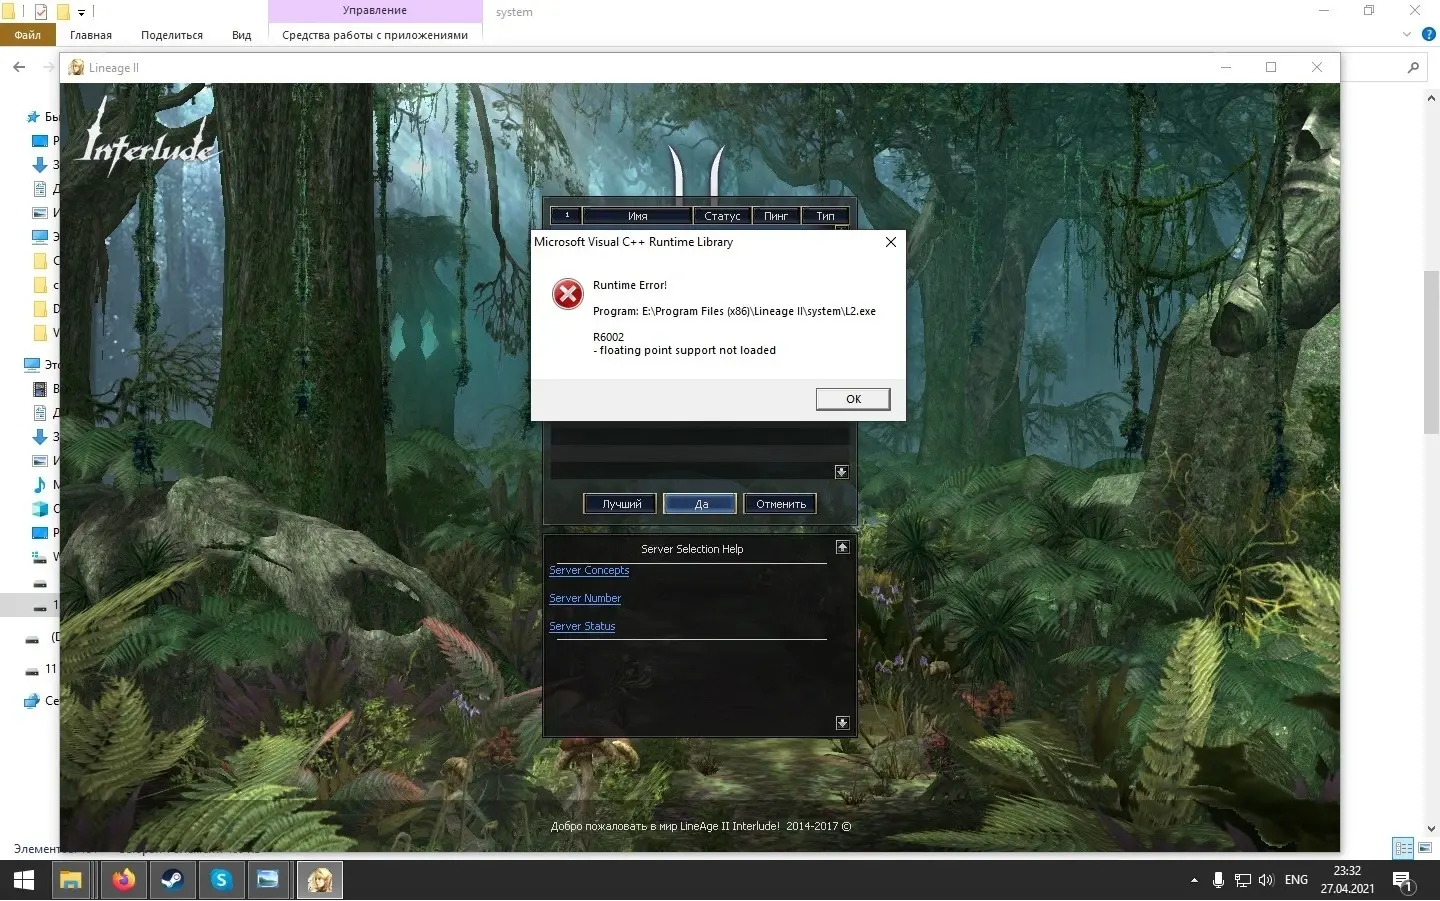
Task: Select the Videos filmstrip item in Explorer sidebar
Action: point(40,389)
